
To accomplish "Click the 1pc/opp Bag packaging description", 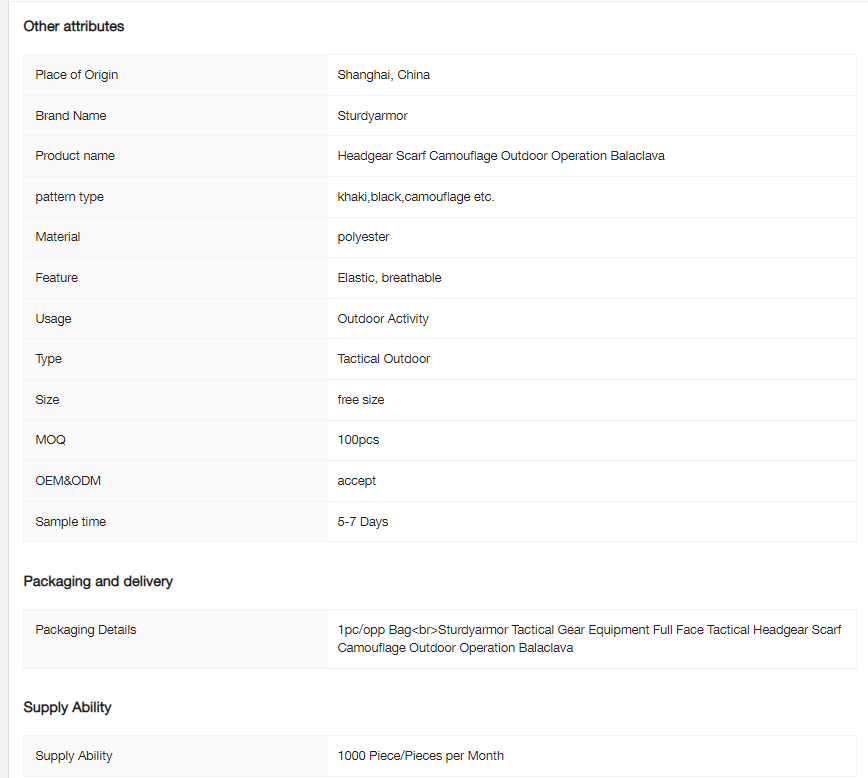I will (x=589, y=639).
